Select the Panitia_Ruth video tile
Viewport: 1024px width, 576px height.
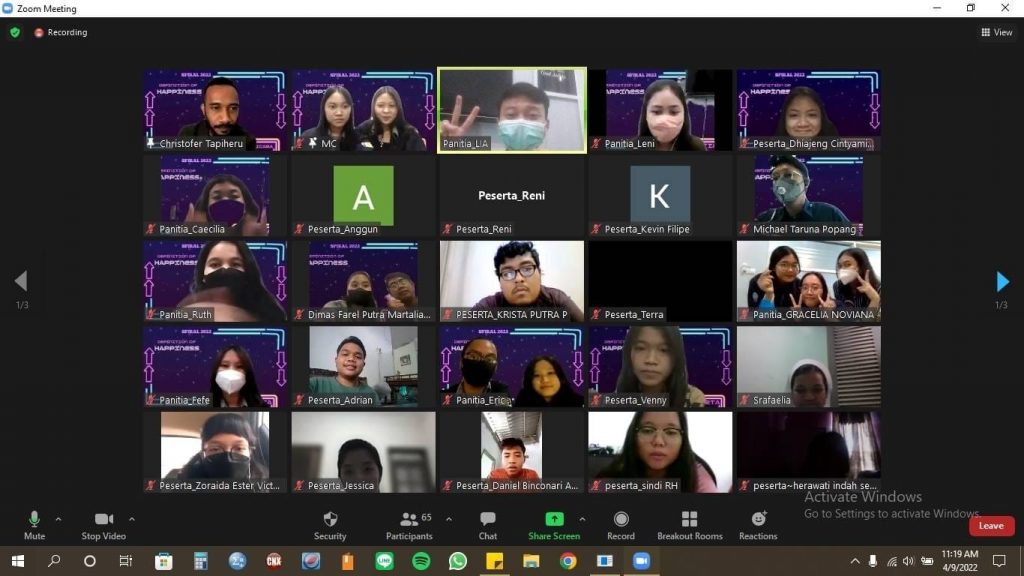(x=215, y=281)
